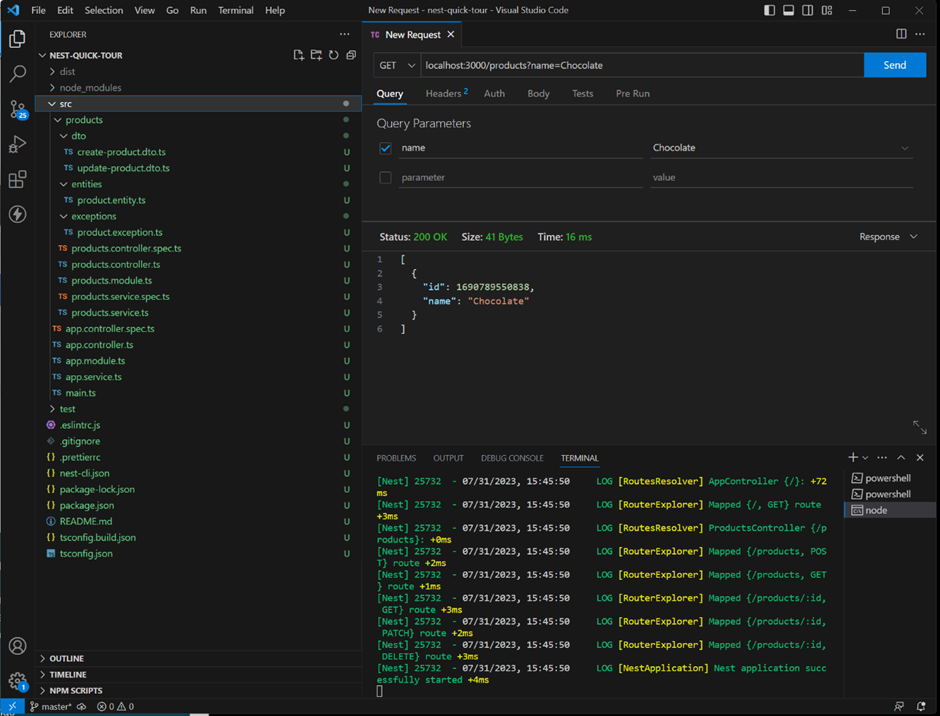Close the terminal panel
940x716 pixels.
[x=920, y=458]
